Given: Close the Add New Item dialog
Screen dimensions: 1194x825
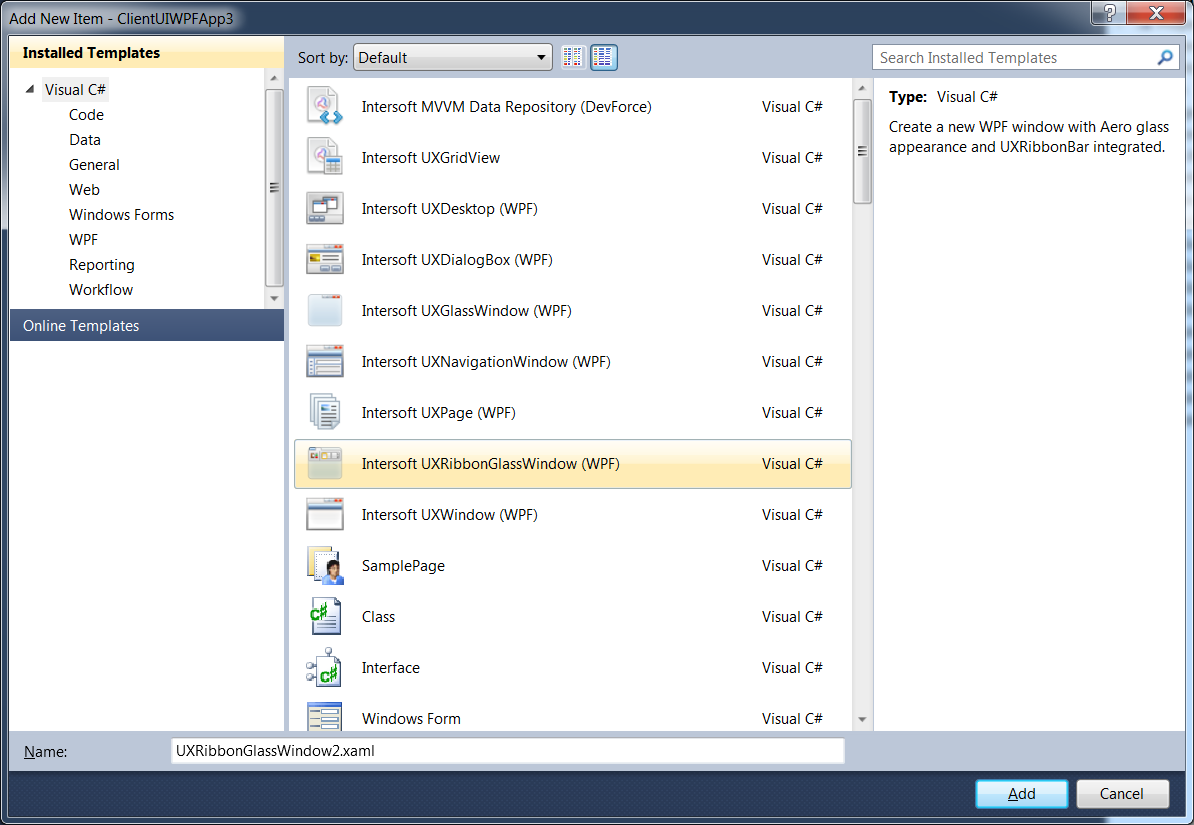Looking at the screenshot, I should tap(1156, 12).
